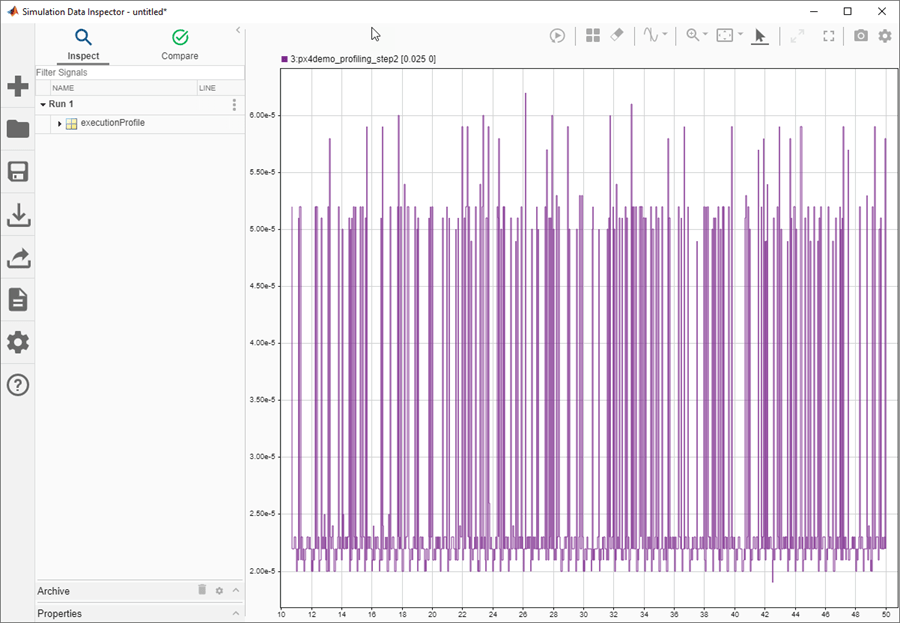
Task: Select the arrow pointer tool in toolbar
Action: point(759,35)
